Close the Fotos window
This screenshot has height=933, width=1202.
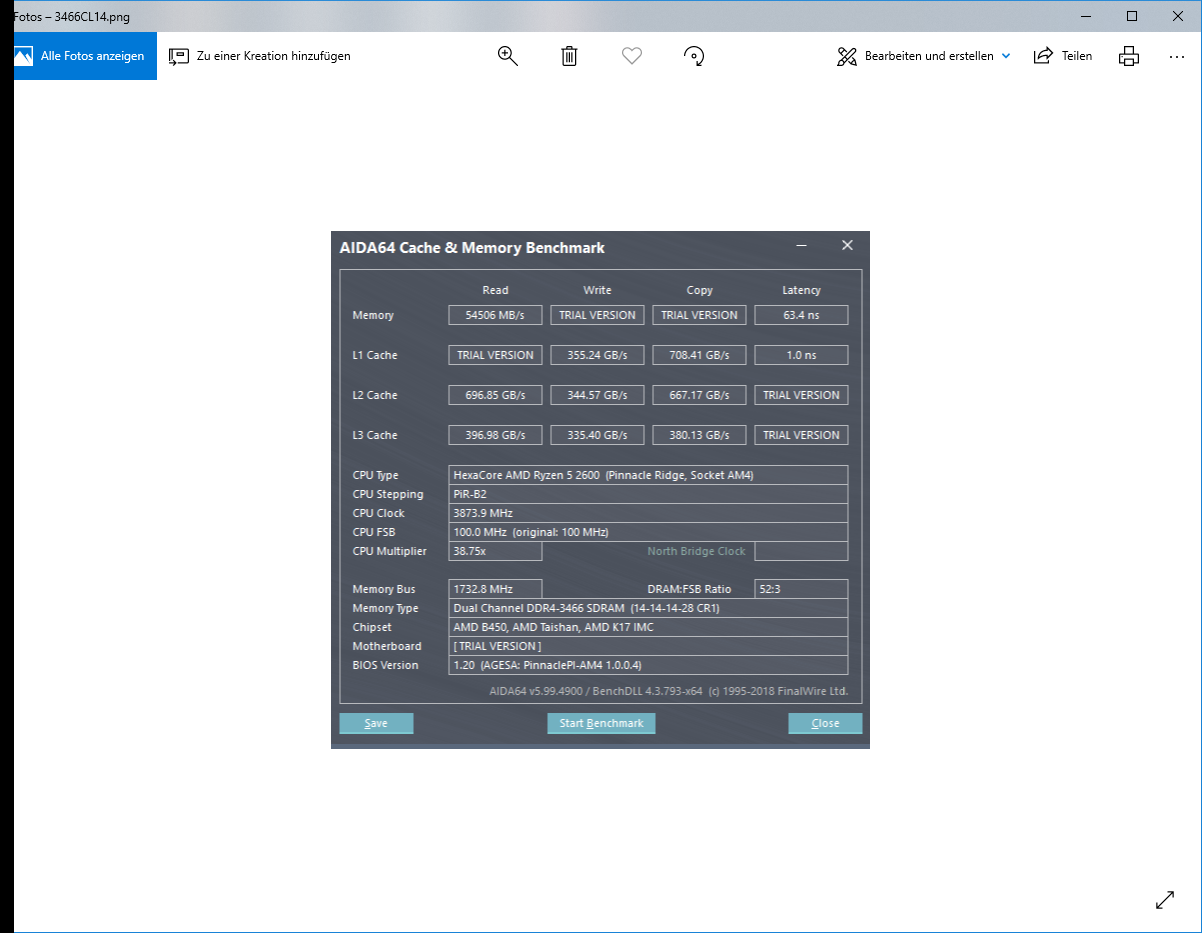click(1178, 16)
